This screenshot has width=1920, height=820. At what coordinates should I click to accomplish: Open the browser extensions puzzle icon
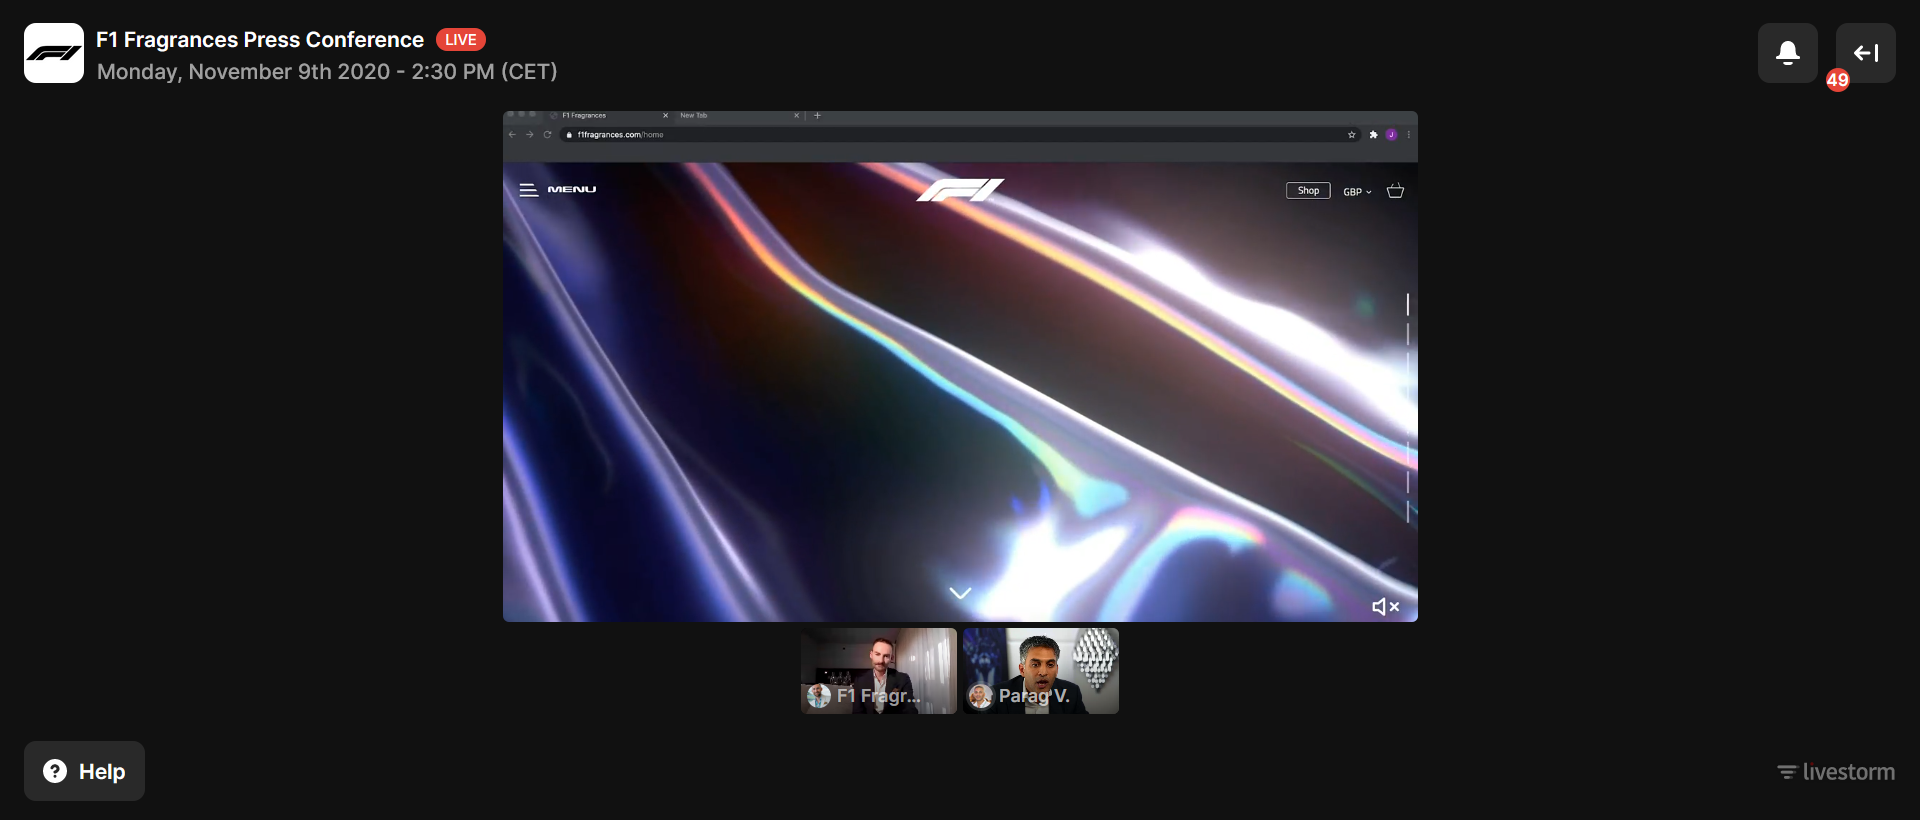coord(1374,135)
